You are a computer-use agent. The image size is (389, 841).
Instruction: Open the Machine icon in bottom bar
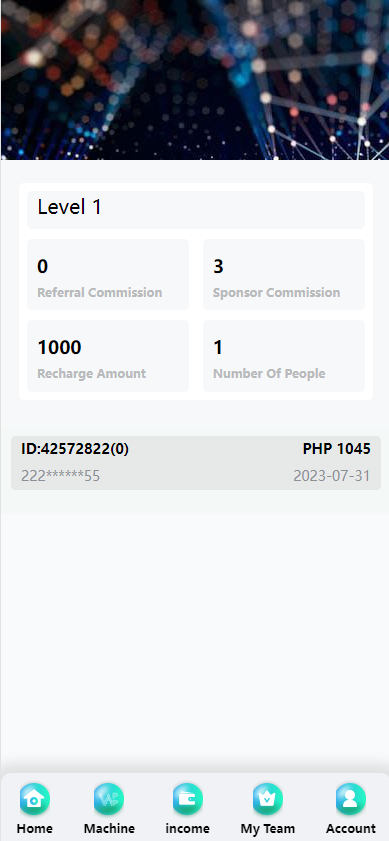click(x=109, y=799)
